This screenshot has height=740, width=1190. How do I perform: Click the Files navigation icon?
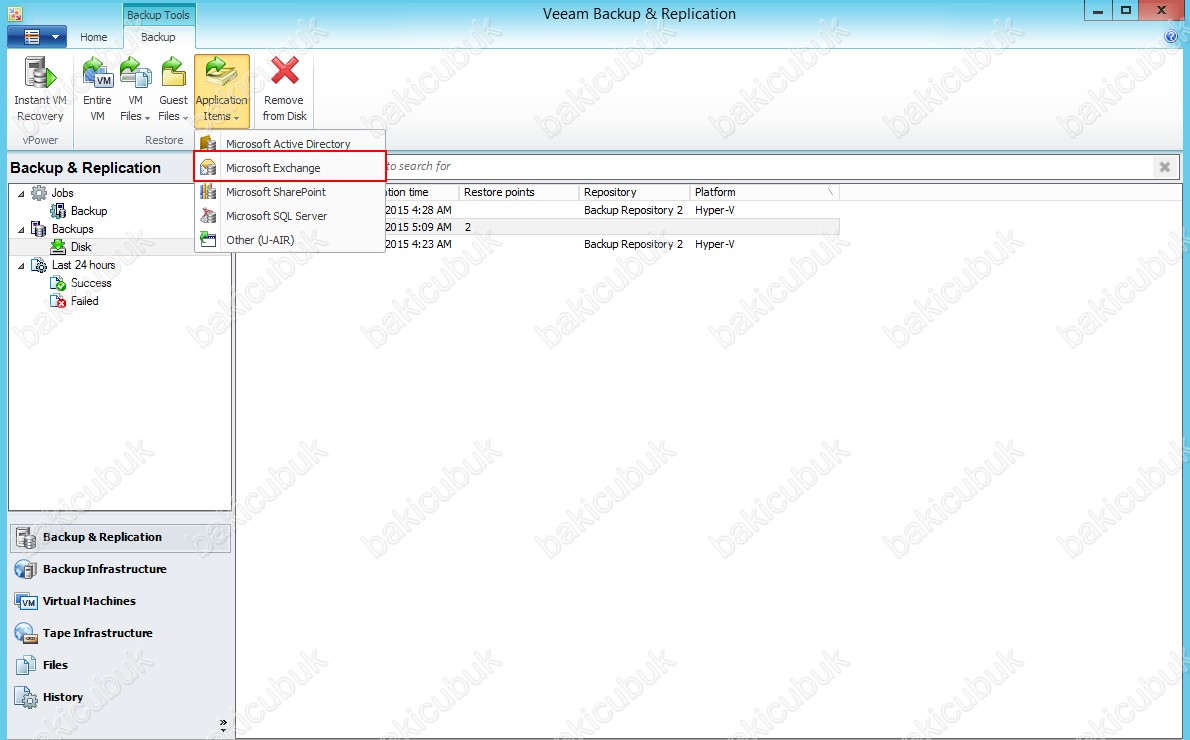[x=26, y=665]
